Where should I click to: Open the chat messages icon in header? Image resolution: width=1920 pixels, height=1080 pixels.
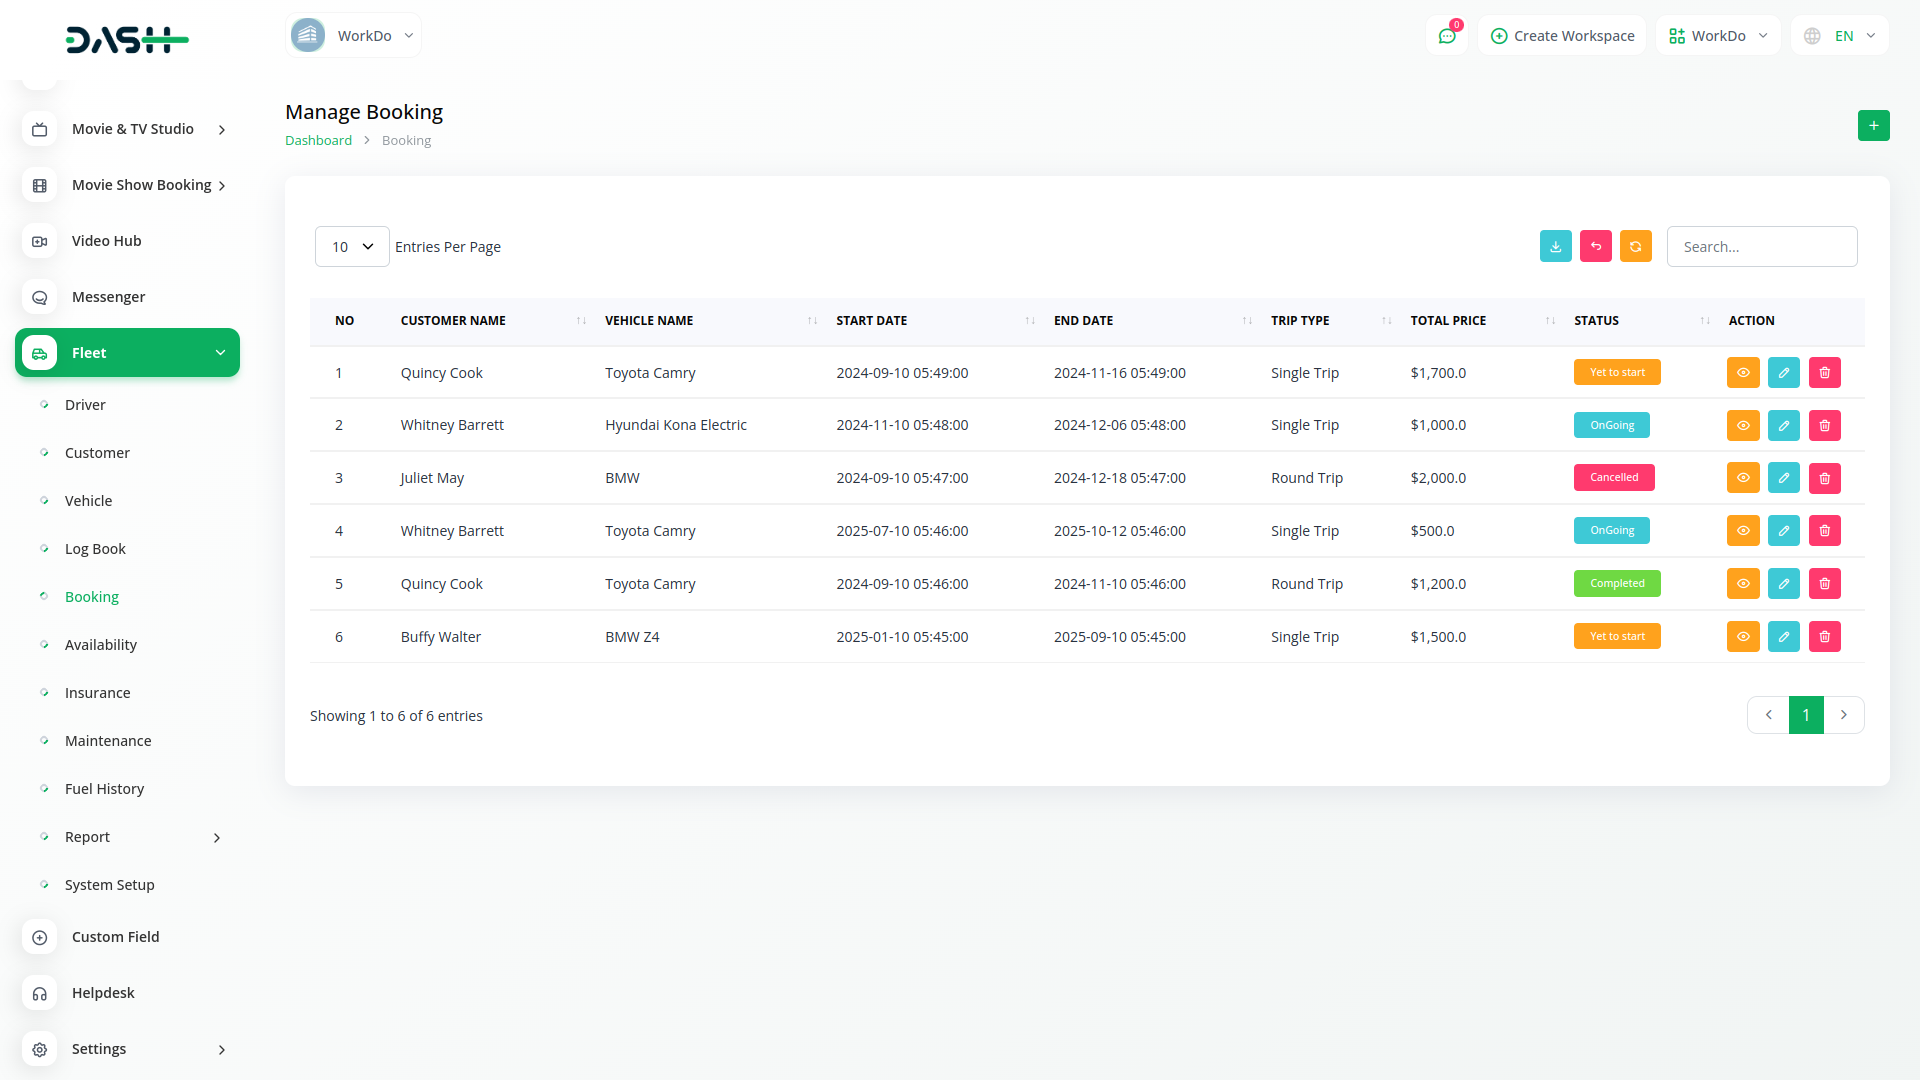[1446, 36]
